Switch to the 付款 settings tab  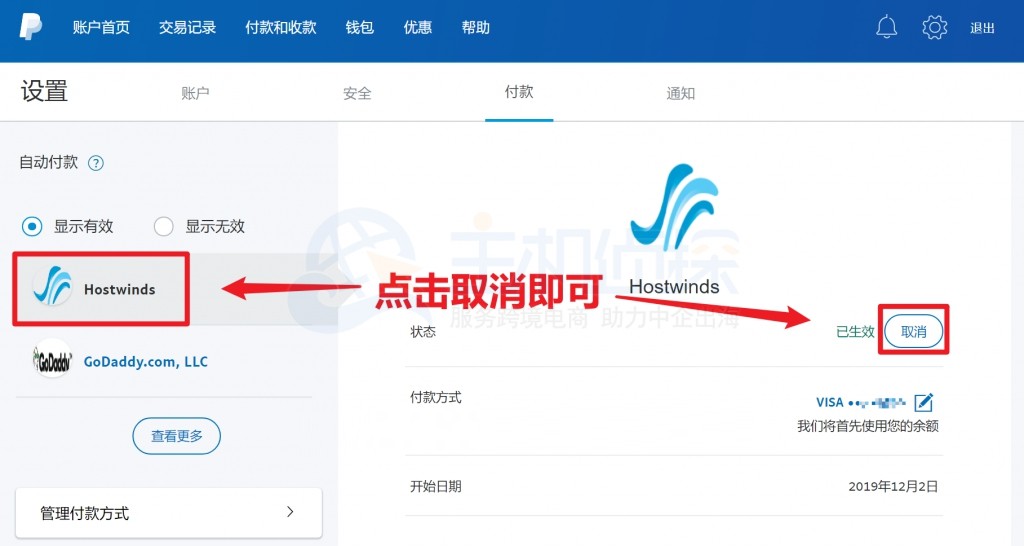pos(519,92)
